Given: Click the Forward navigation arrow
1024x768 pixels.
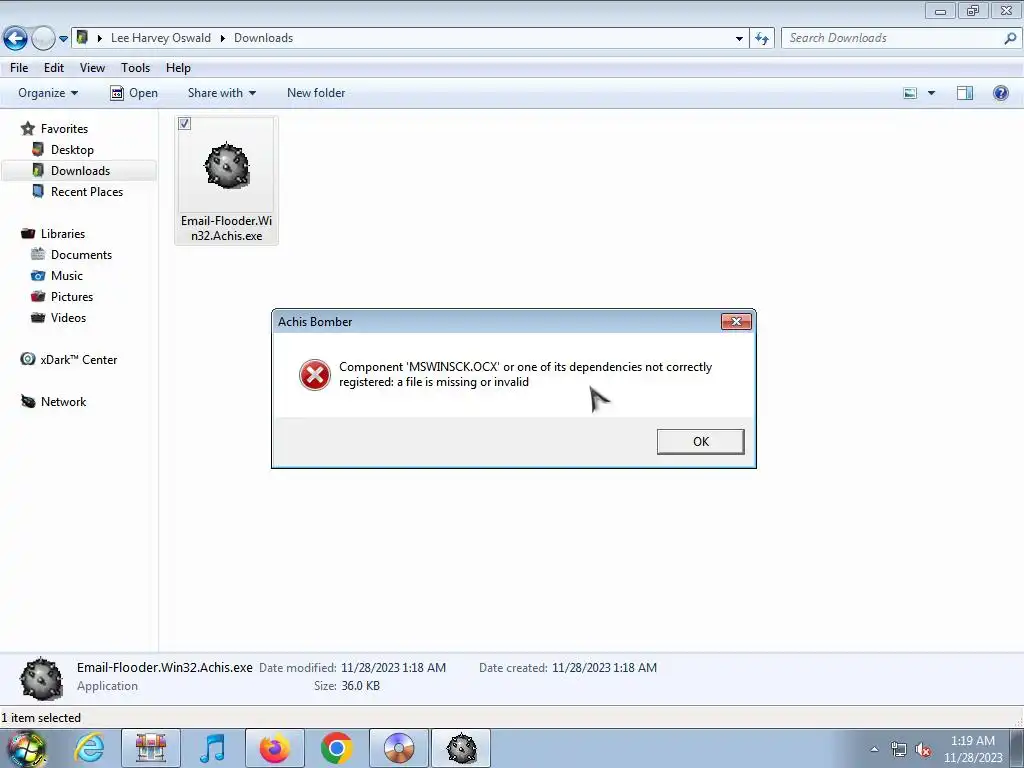Looking at the screenshot, I should [43, 39].
